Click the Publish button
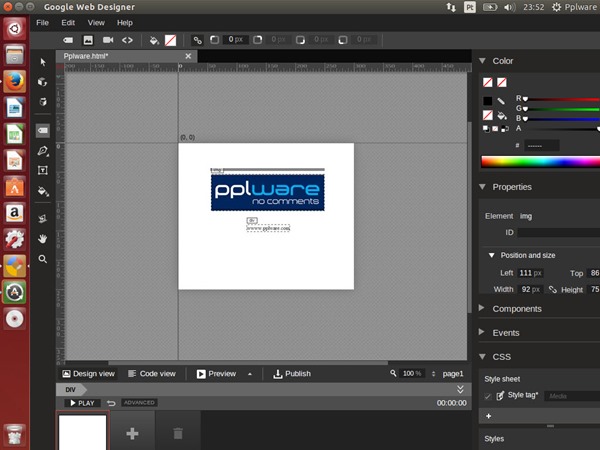The width and height of the screenshot is (600, 450). [292, 374]
